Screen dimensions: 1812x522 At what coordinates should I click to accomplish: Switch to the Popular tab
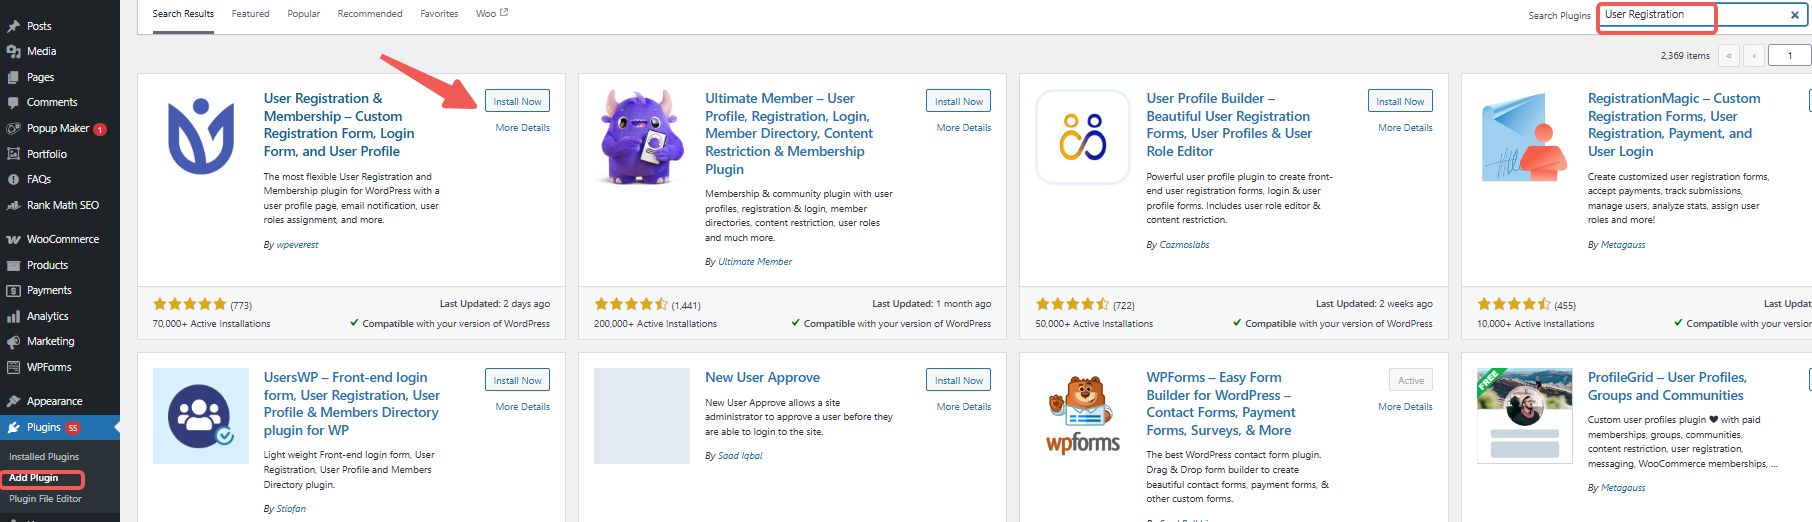pos(304,14)
